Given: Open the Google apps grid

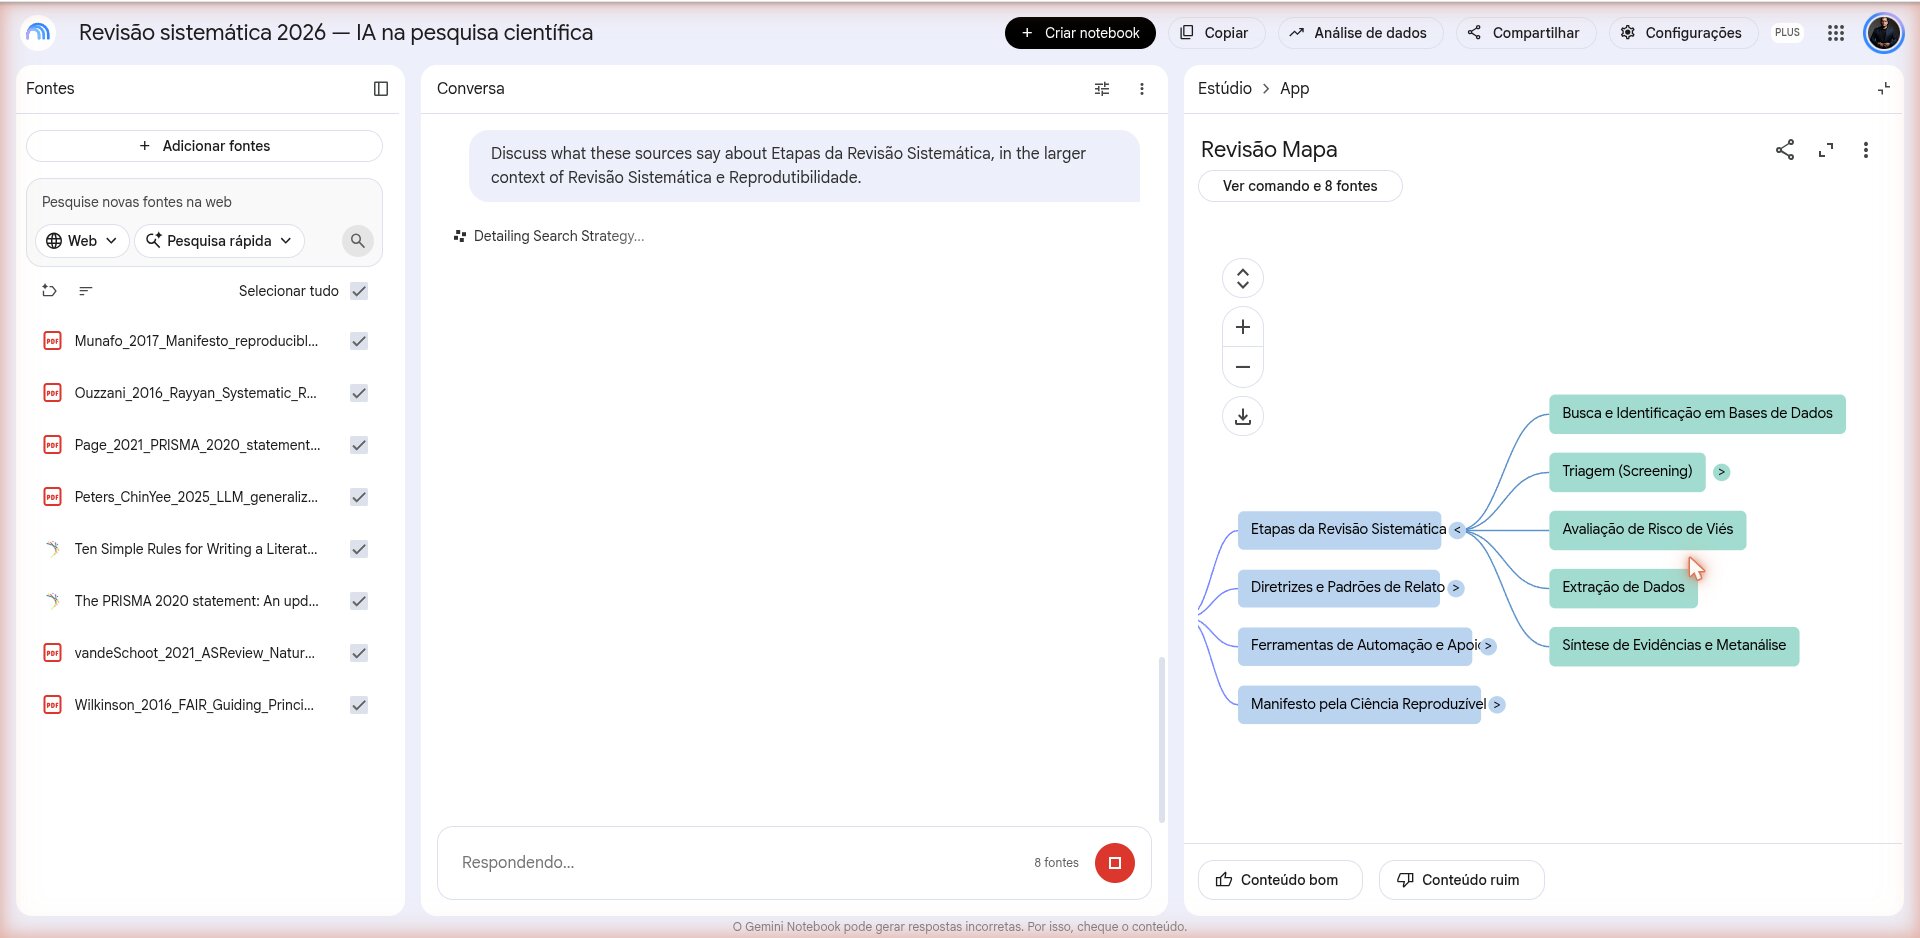Looking at the screenshot, I should pos(1836,33).
